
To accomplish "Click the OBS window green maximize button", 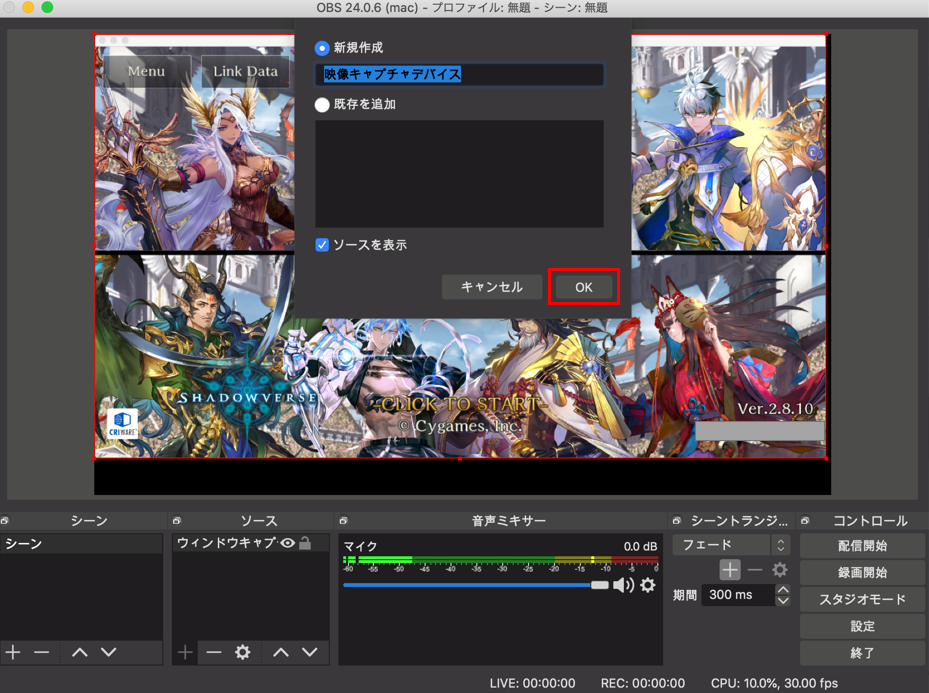I will tap(47, 7).
